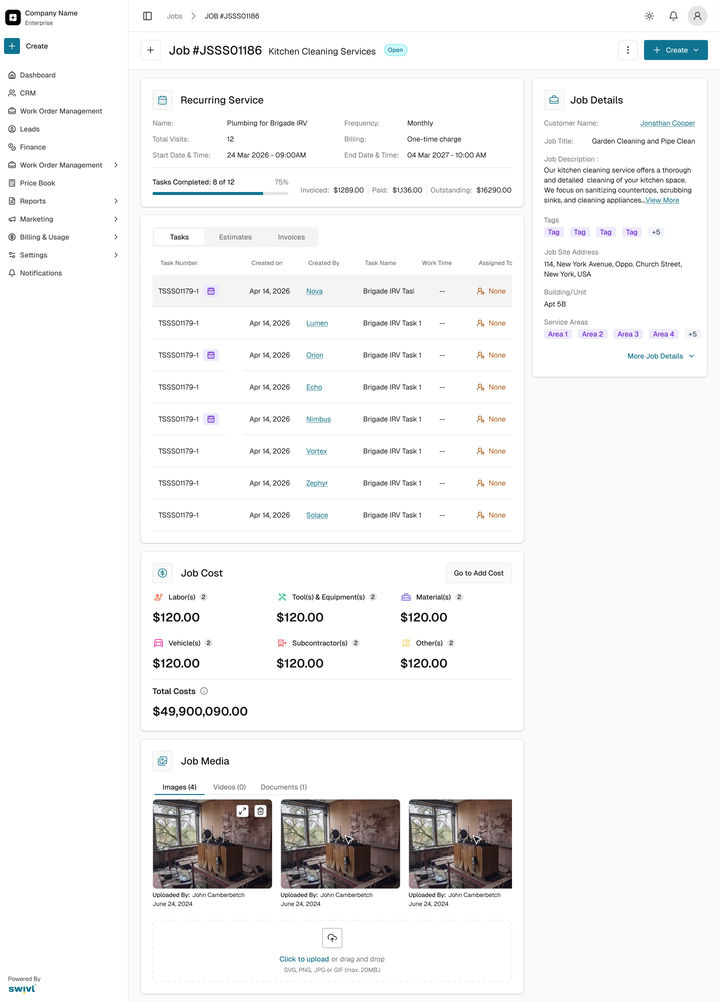Open creator link Nova
The height and width of the screenshot is (1002, 720).
[314, 291]
